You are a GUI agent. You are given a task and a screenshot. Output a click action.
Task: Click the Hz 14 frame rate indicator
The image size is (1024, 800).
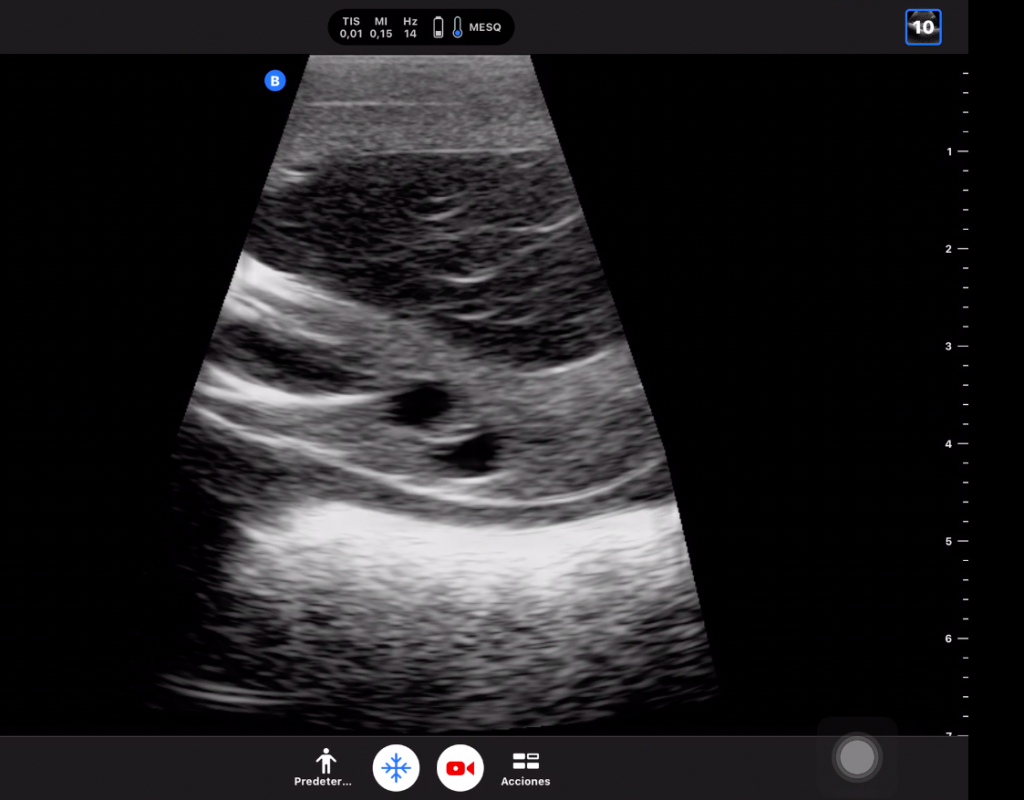click(410, 28)
